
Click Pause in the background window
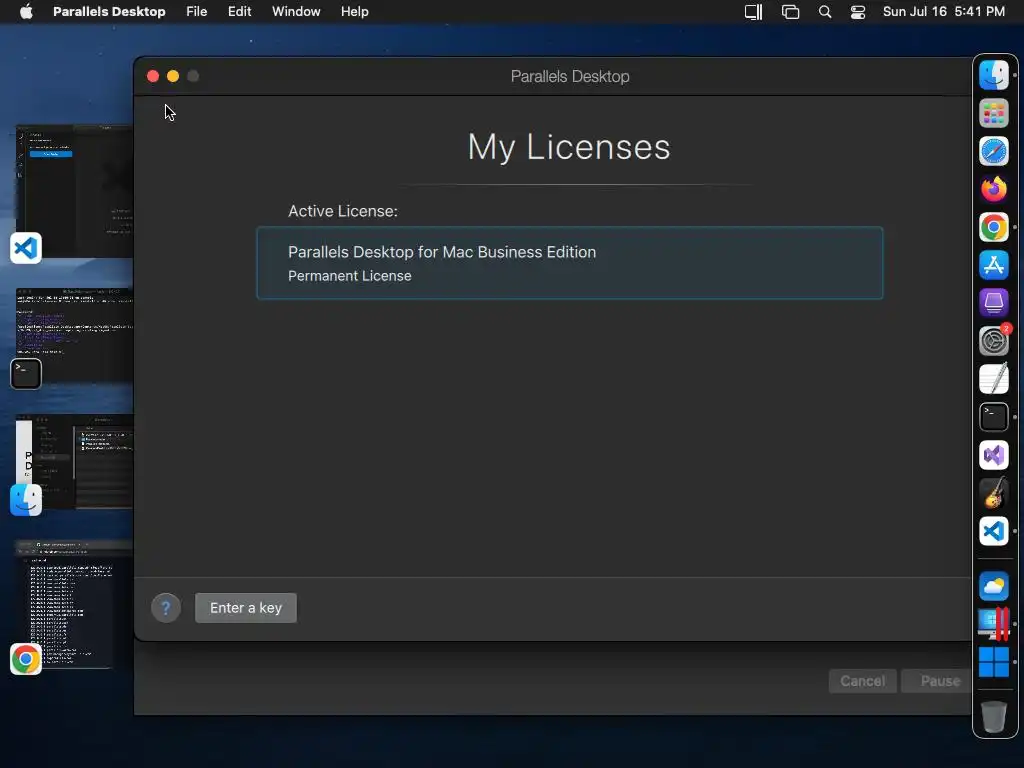[x=938, y=681]
